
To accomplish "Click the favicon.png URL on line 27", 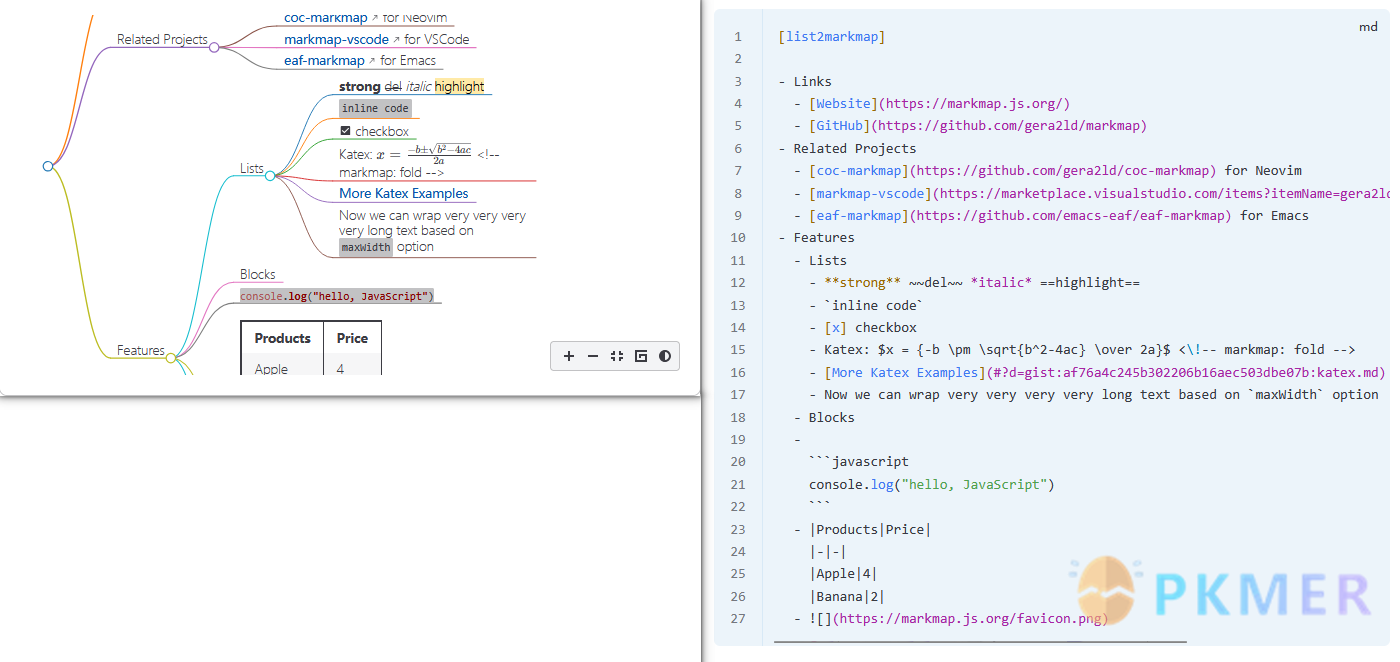I will point(971,619).
